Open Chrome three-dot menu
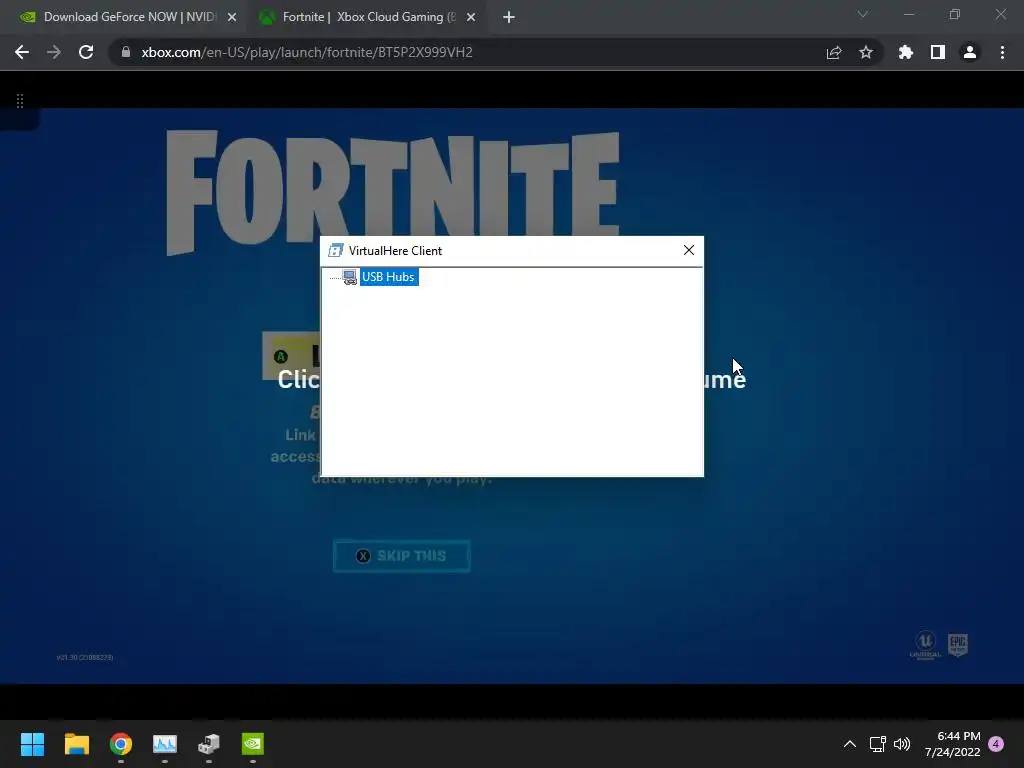The height and width of the screenshot is (768, 1024). (x=1002, y=52)
